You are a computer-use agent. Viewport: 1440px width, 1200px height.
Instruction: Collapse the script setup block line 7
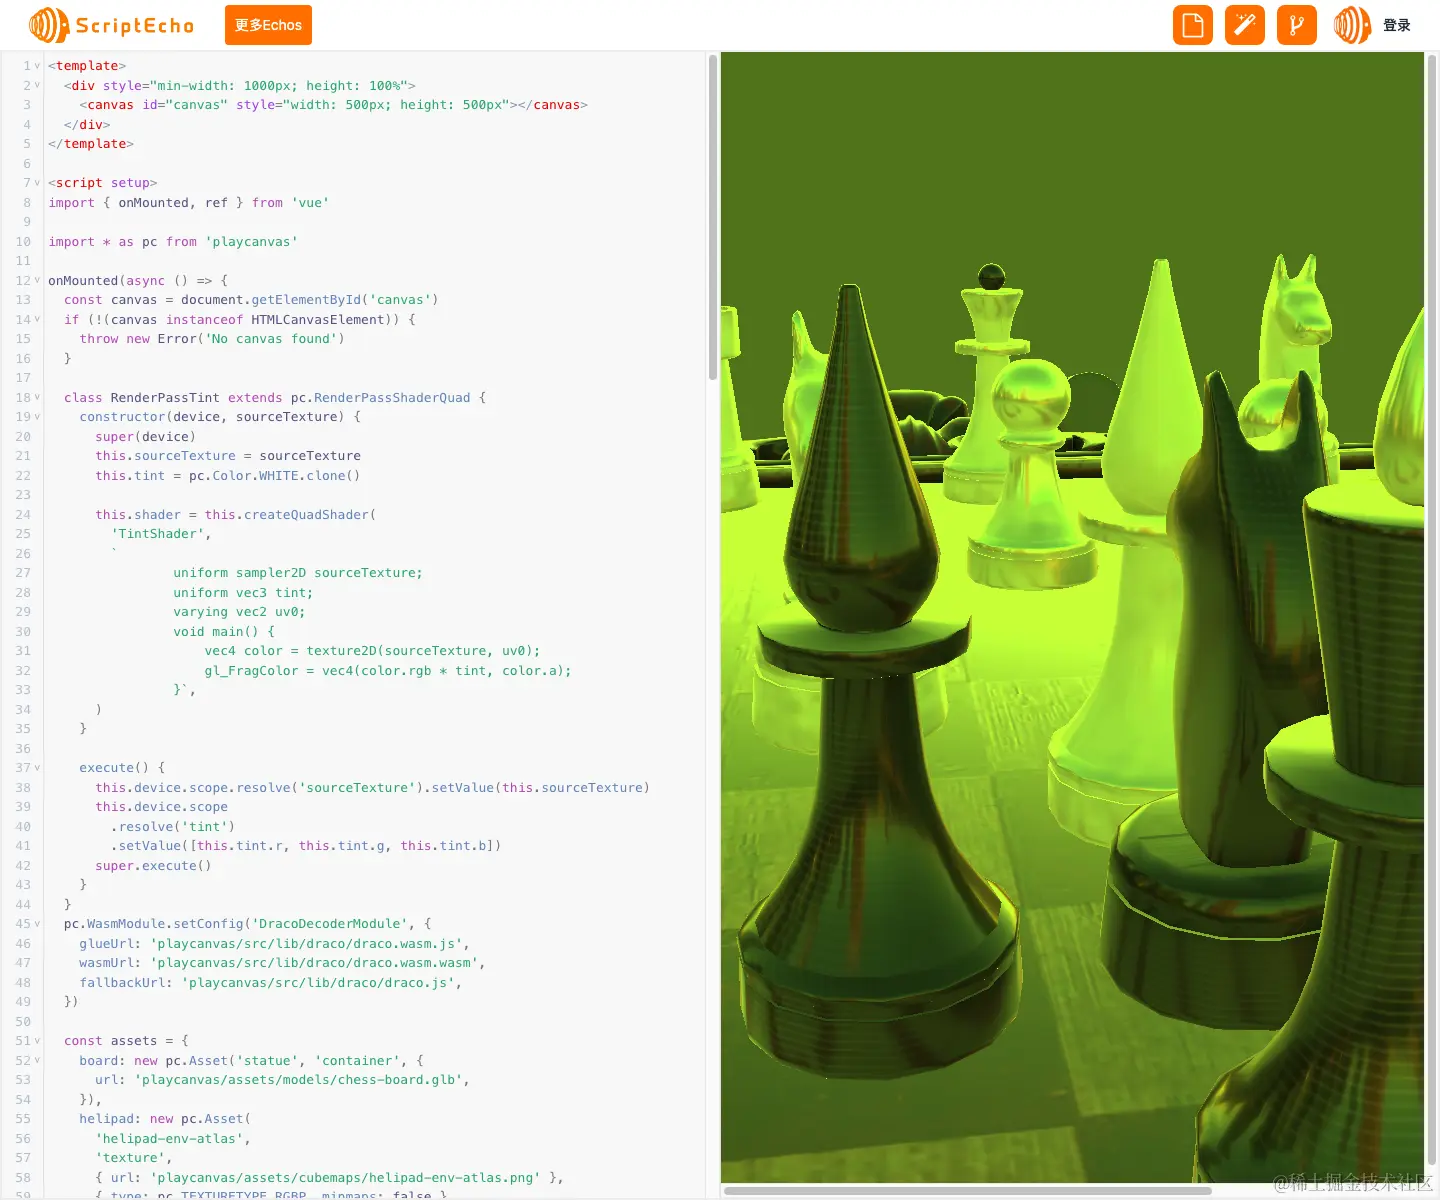(38, 183)
